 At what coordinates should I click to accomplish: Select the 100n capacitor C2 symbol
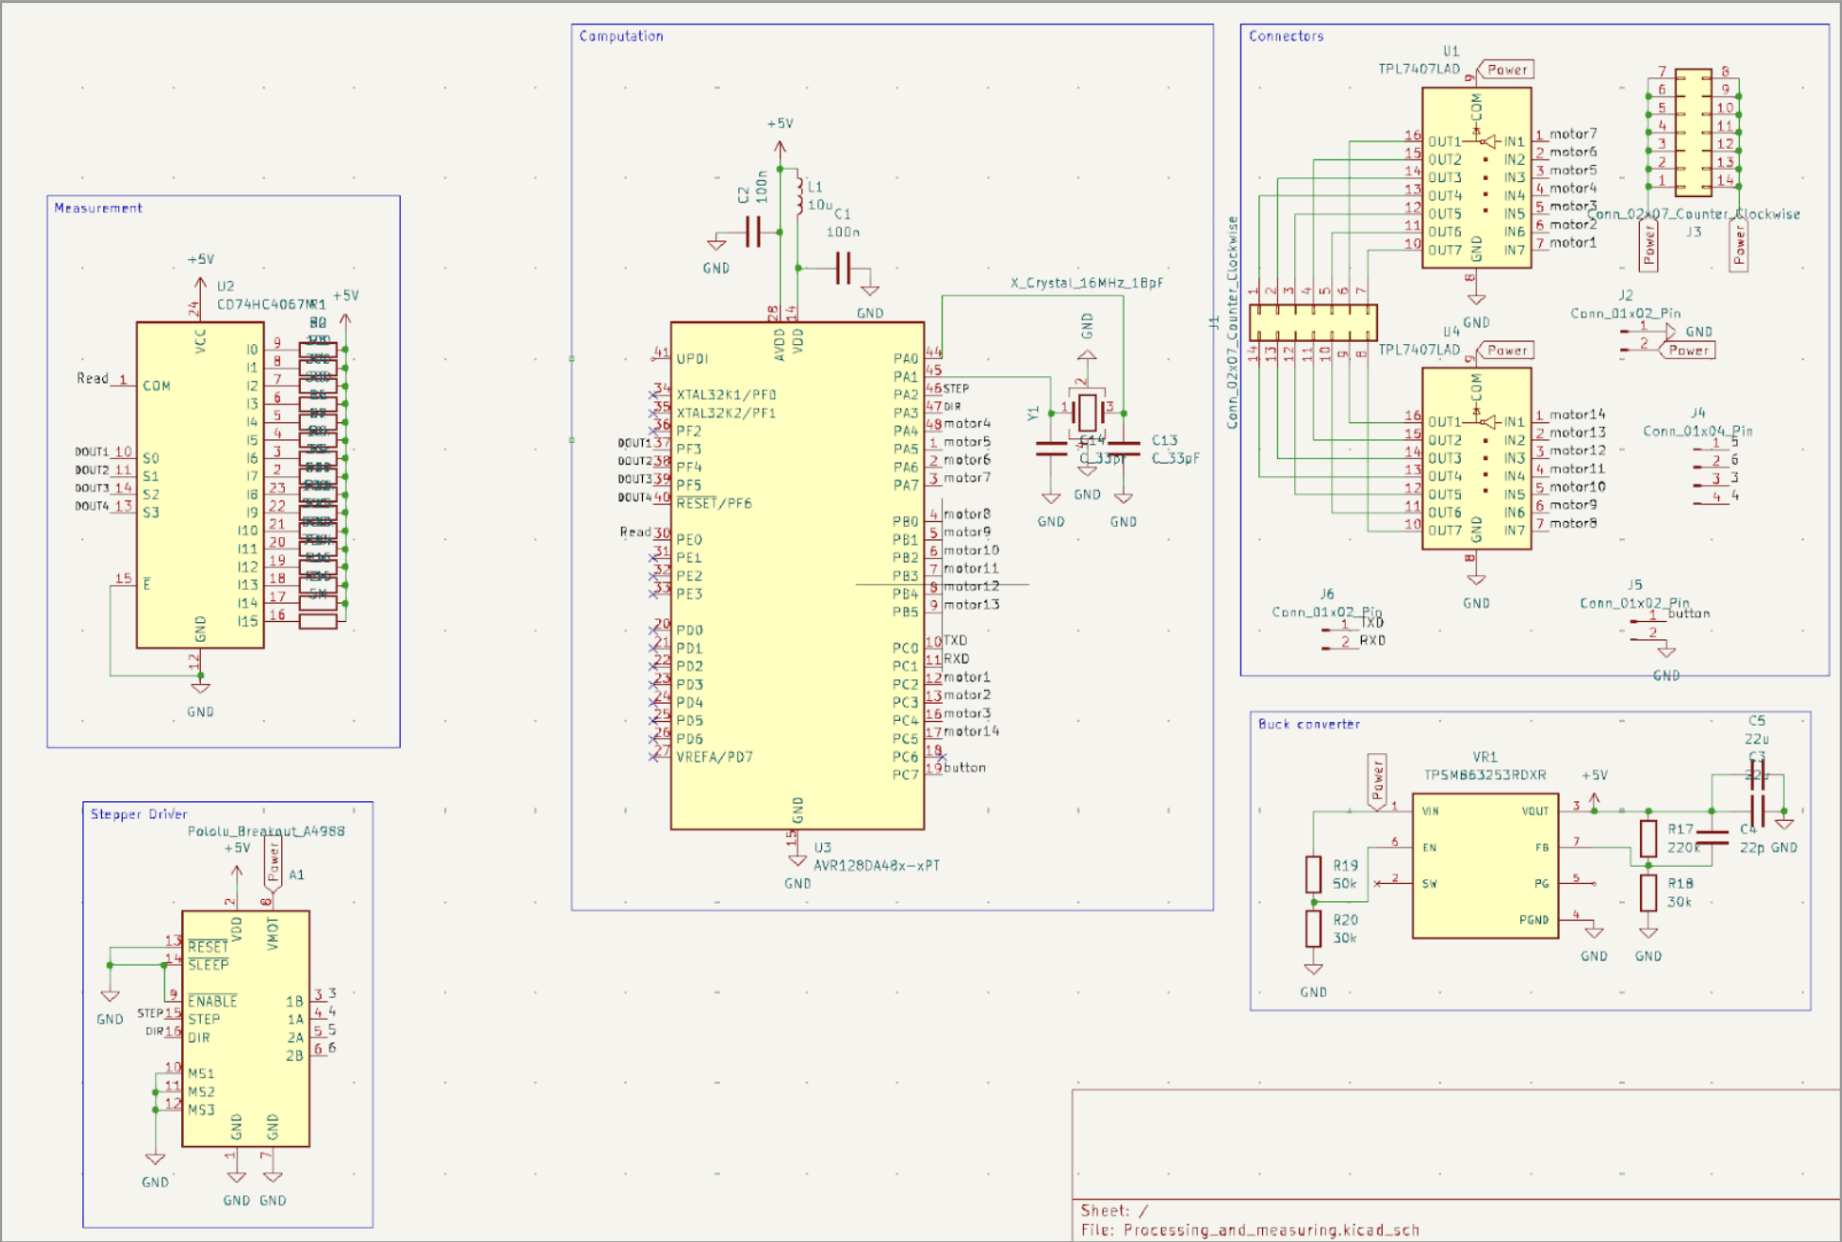(x=752, y=230)
